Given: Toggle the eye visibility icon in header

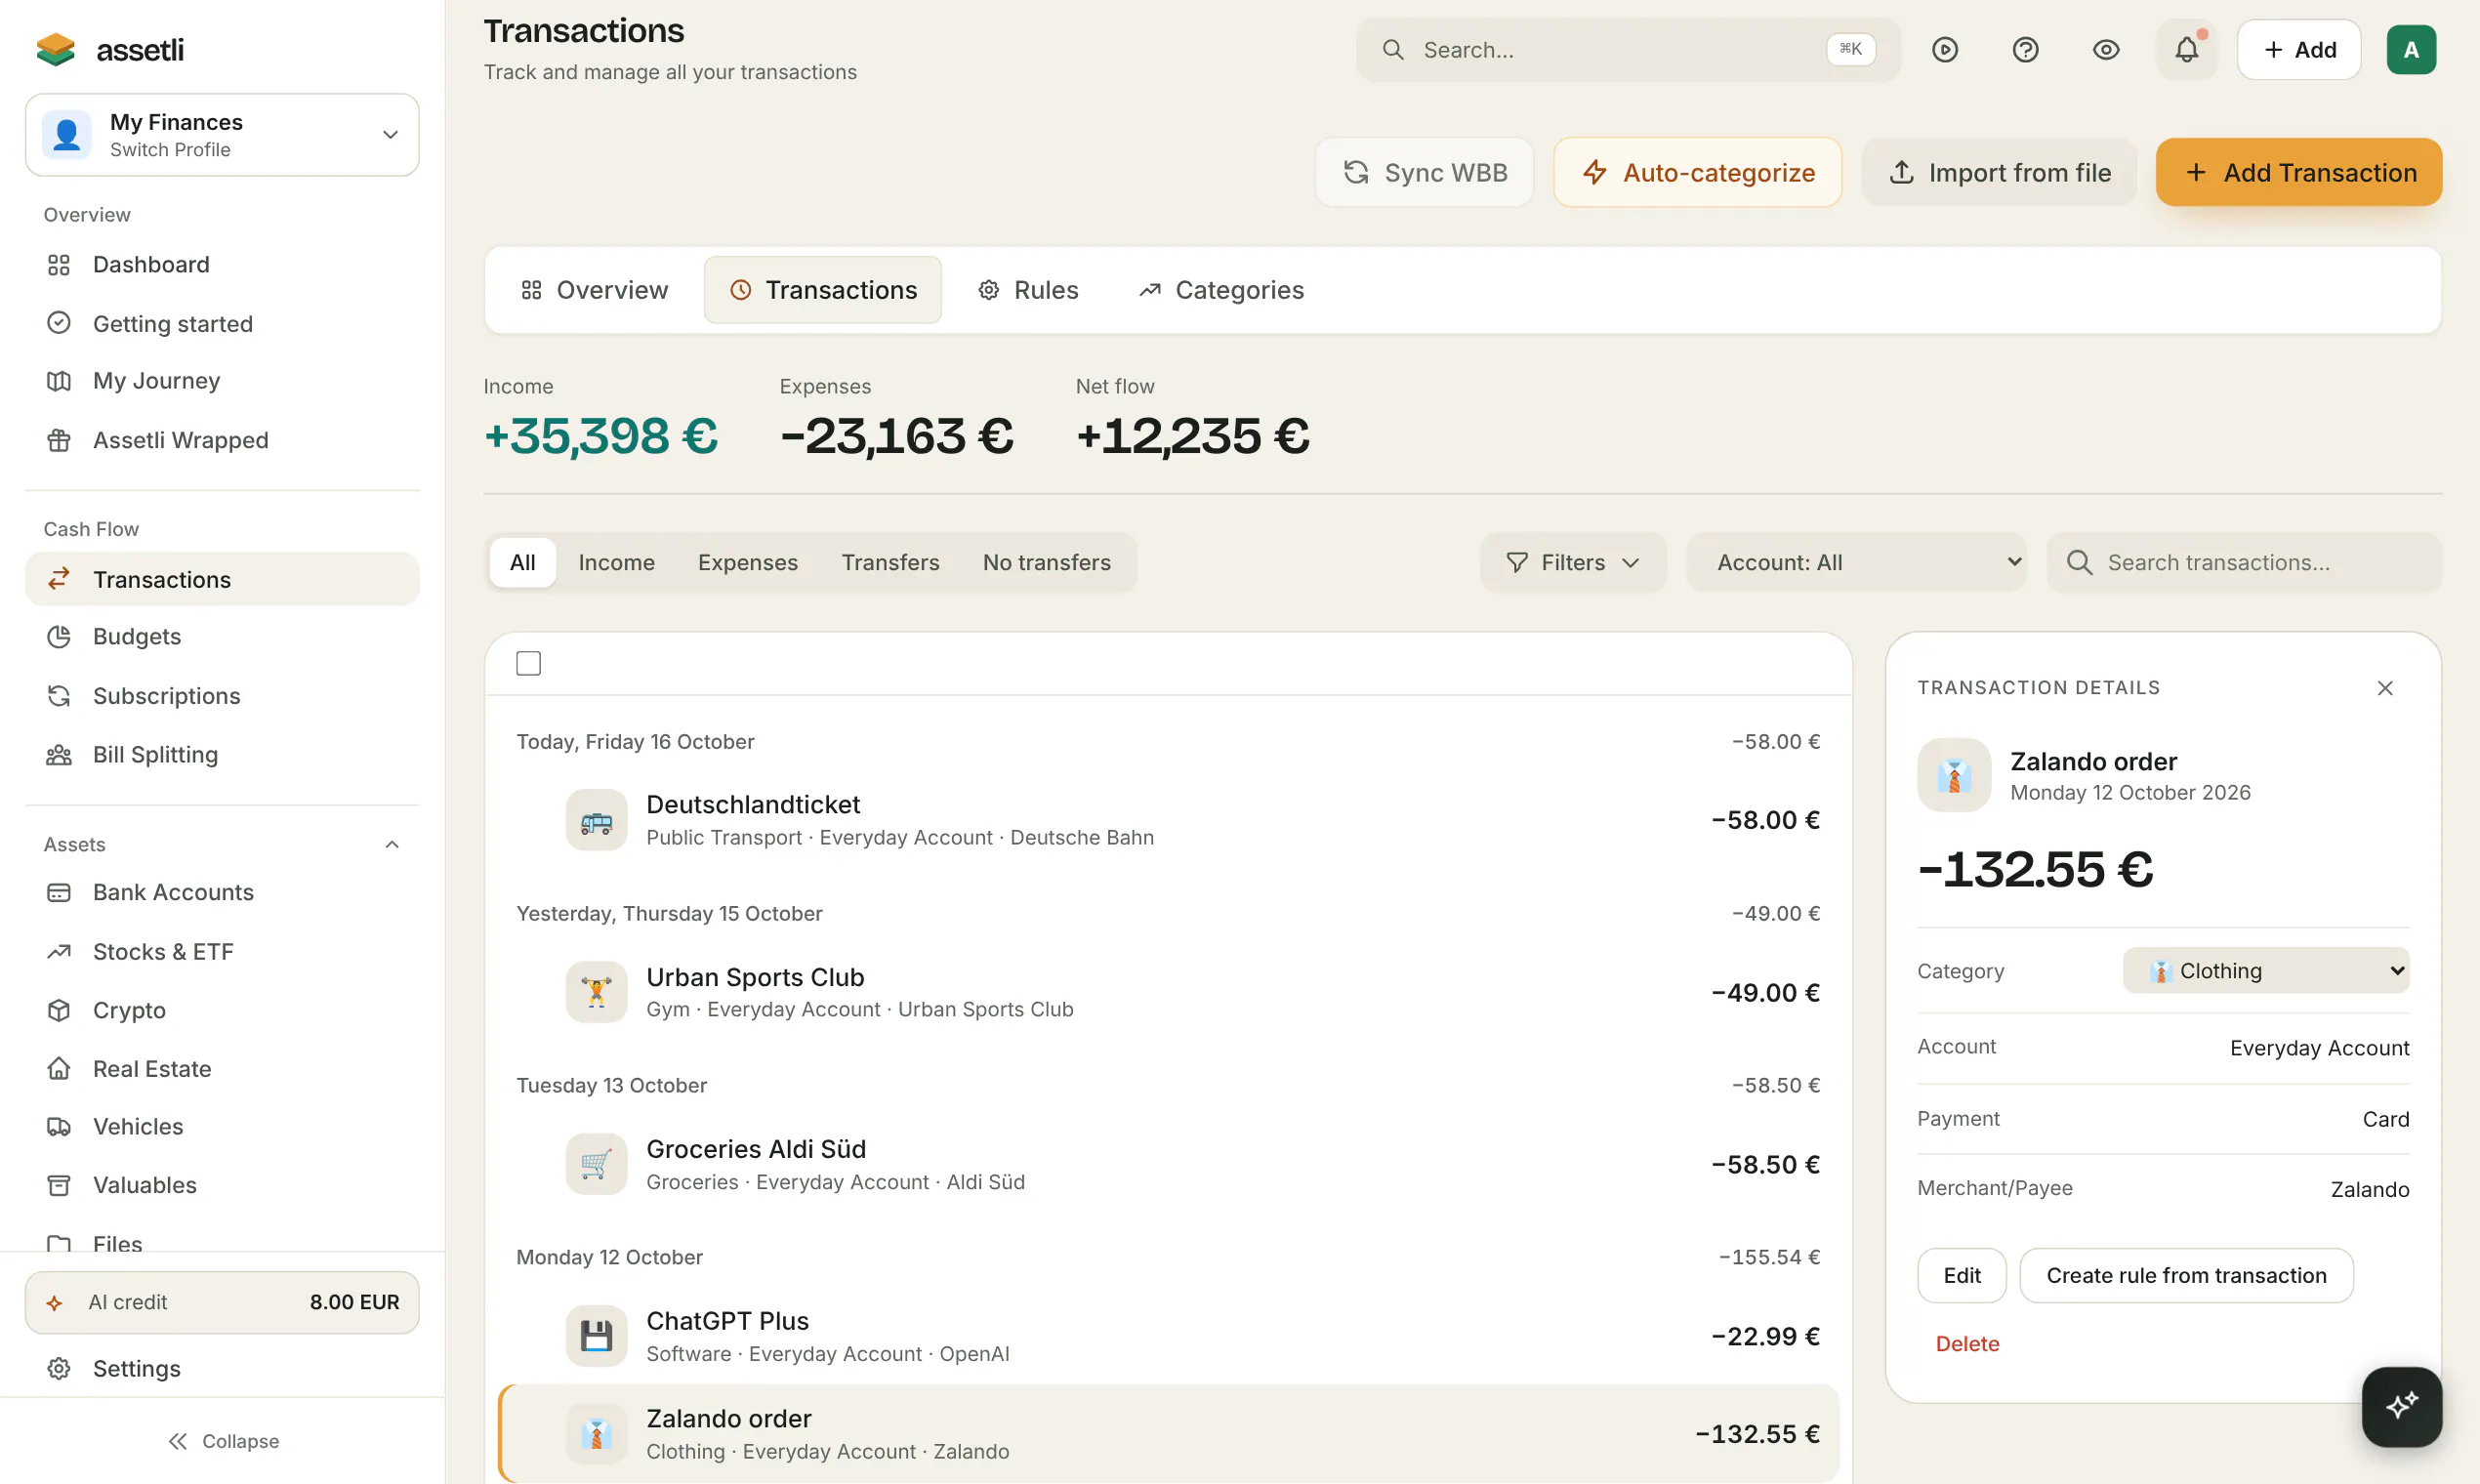Looking at the screenshot, I should 2106,49.
